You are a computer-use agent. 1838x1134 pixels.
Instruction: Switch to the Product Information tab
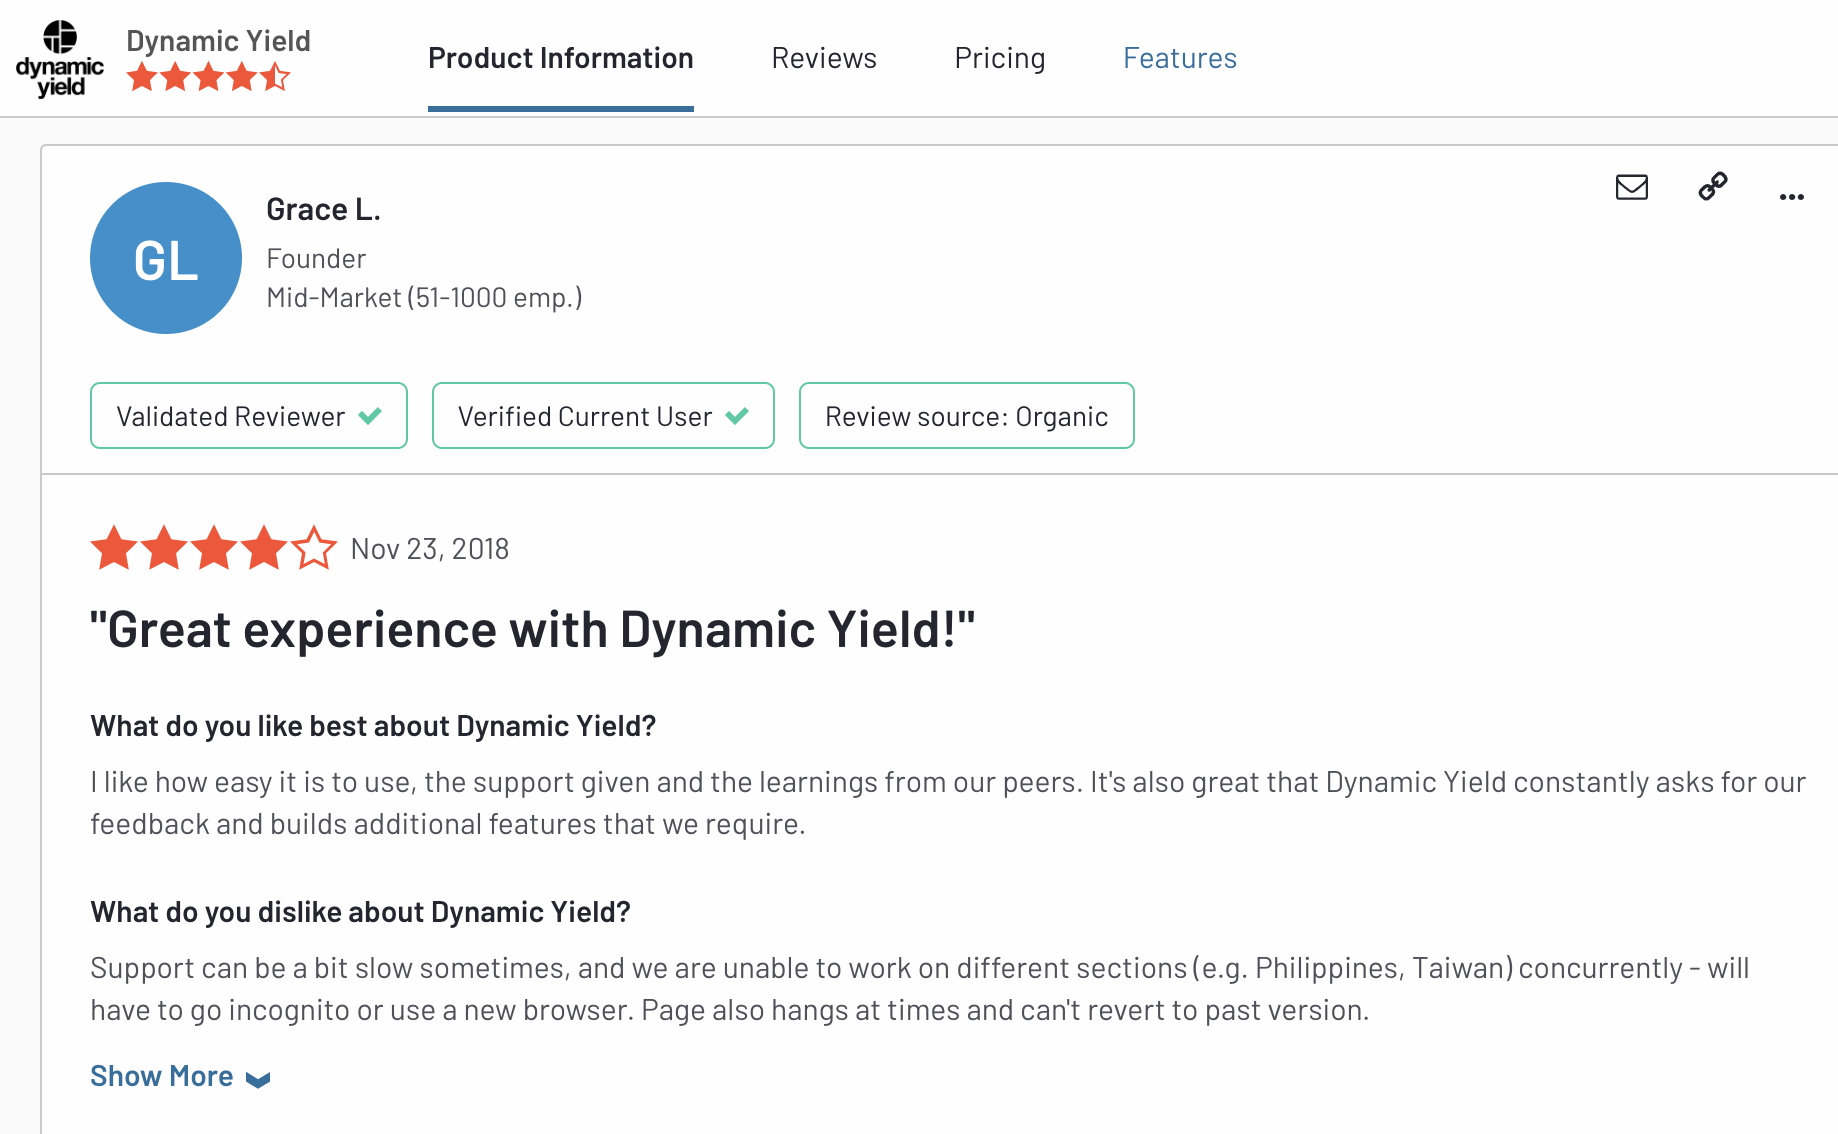tap(561, 58)
